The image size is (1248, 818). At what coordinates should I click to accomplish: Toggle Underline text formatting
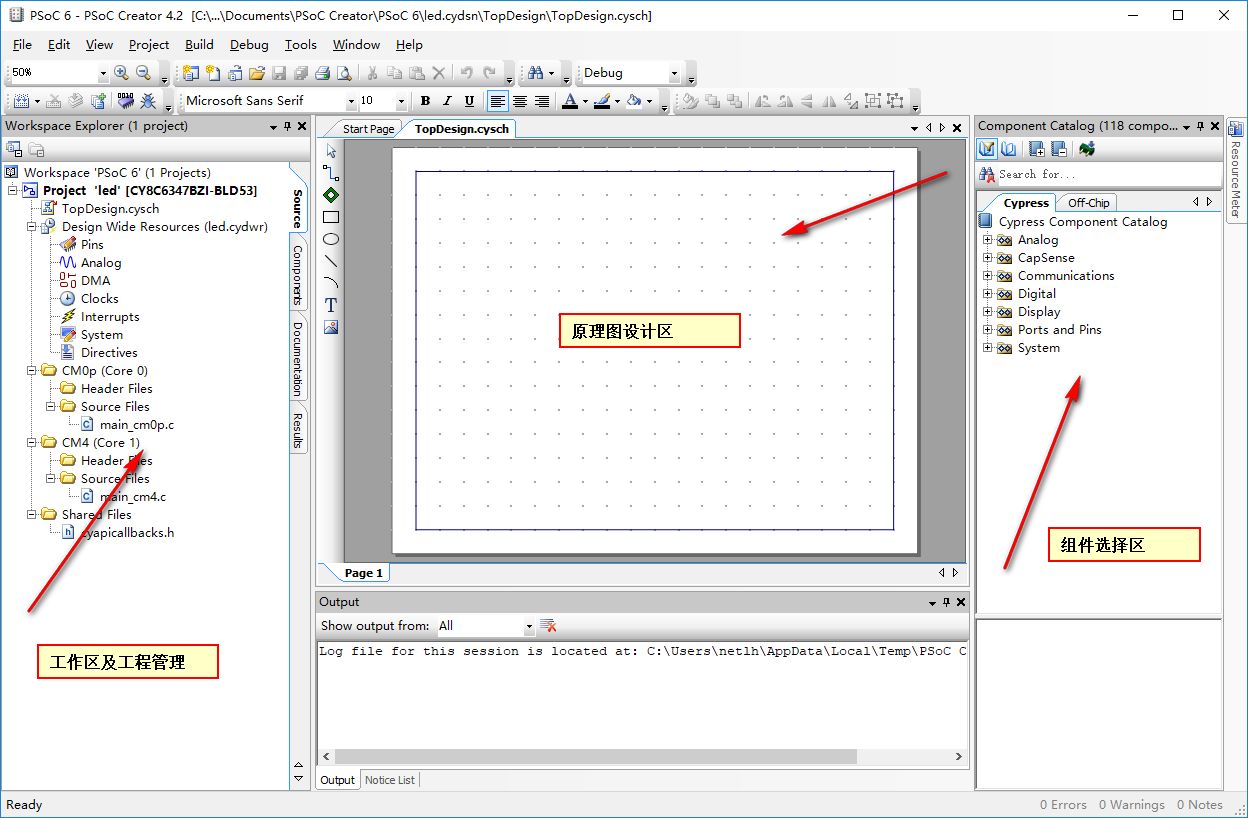coord(467,101)
